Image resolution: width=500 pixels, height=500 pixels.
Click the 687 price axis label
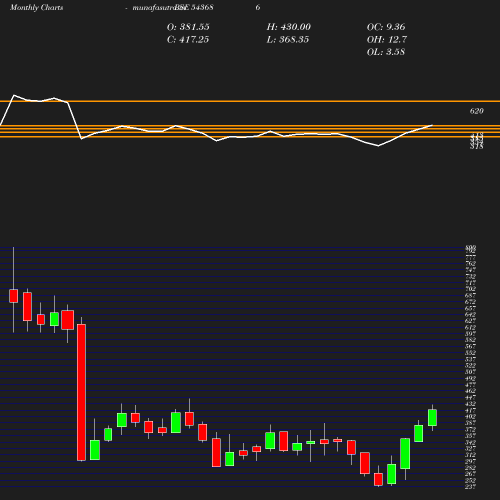coord(471,295)
